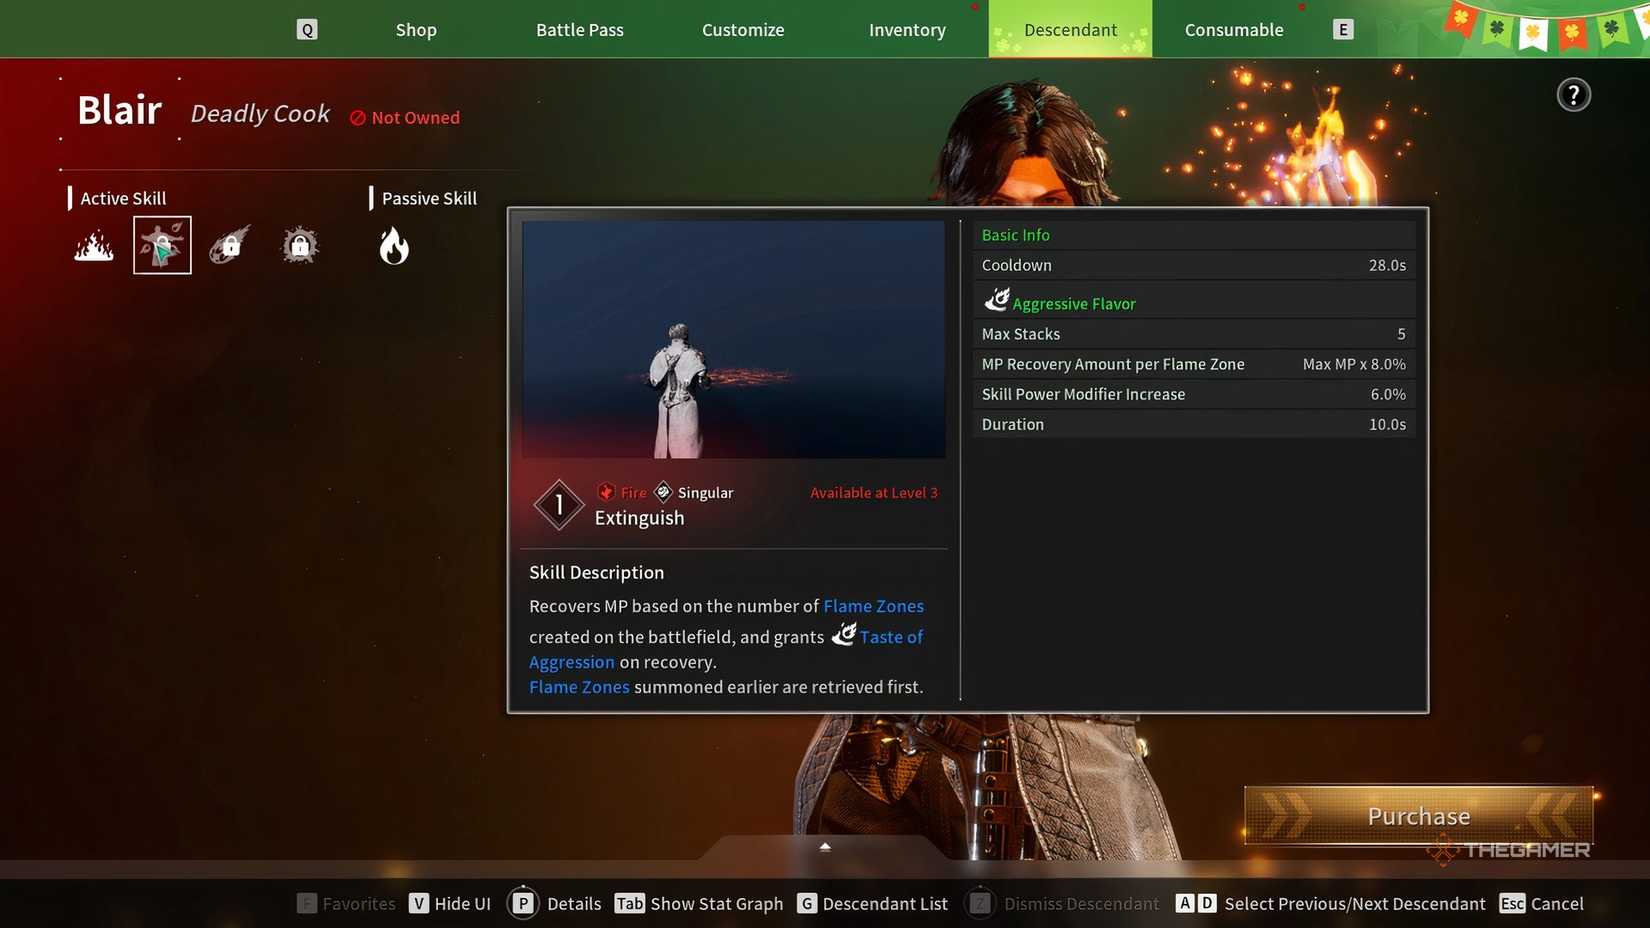Screen dimensions: 1650x928
Task: Toggle Hide UI option
Action: click(450, 904)
